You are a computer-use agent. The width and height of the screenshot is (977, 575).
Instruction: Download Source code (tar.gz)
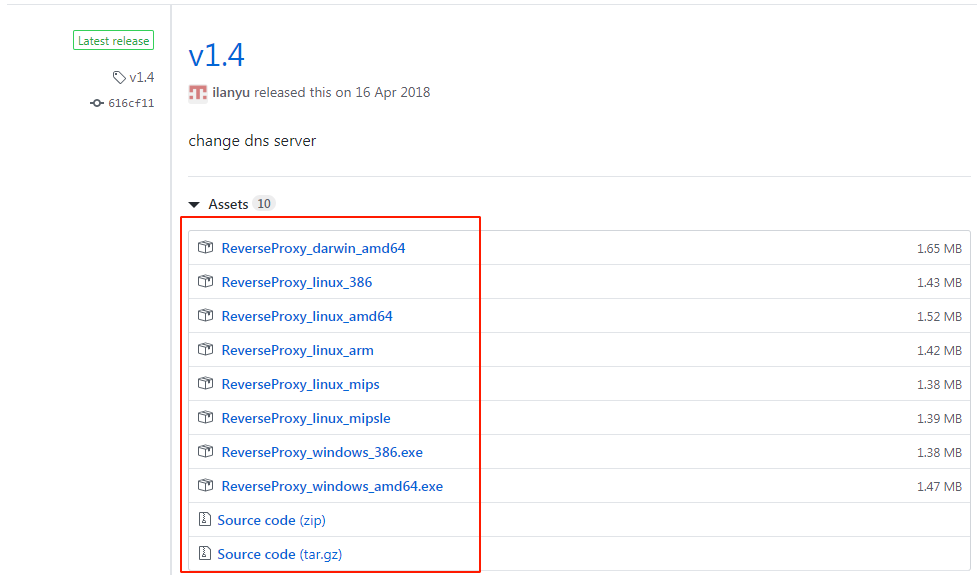coord(280,554)
